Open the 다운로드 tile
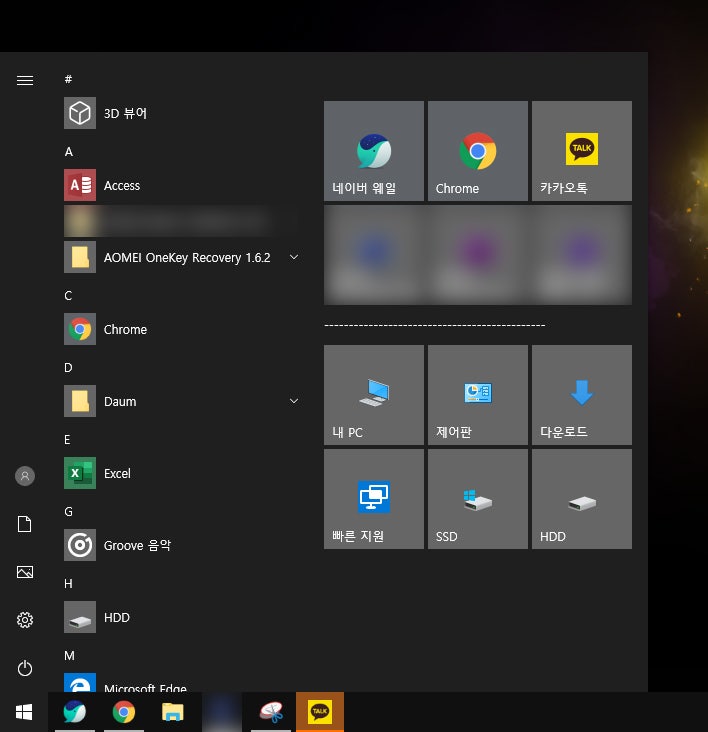 click(582, 395)
